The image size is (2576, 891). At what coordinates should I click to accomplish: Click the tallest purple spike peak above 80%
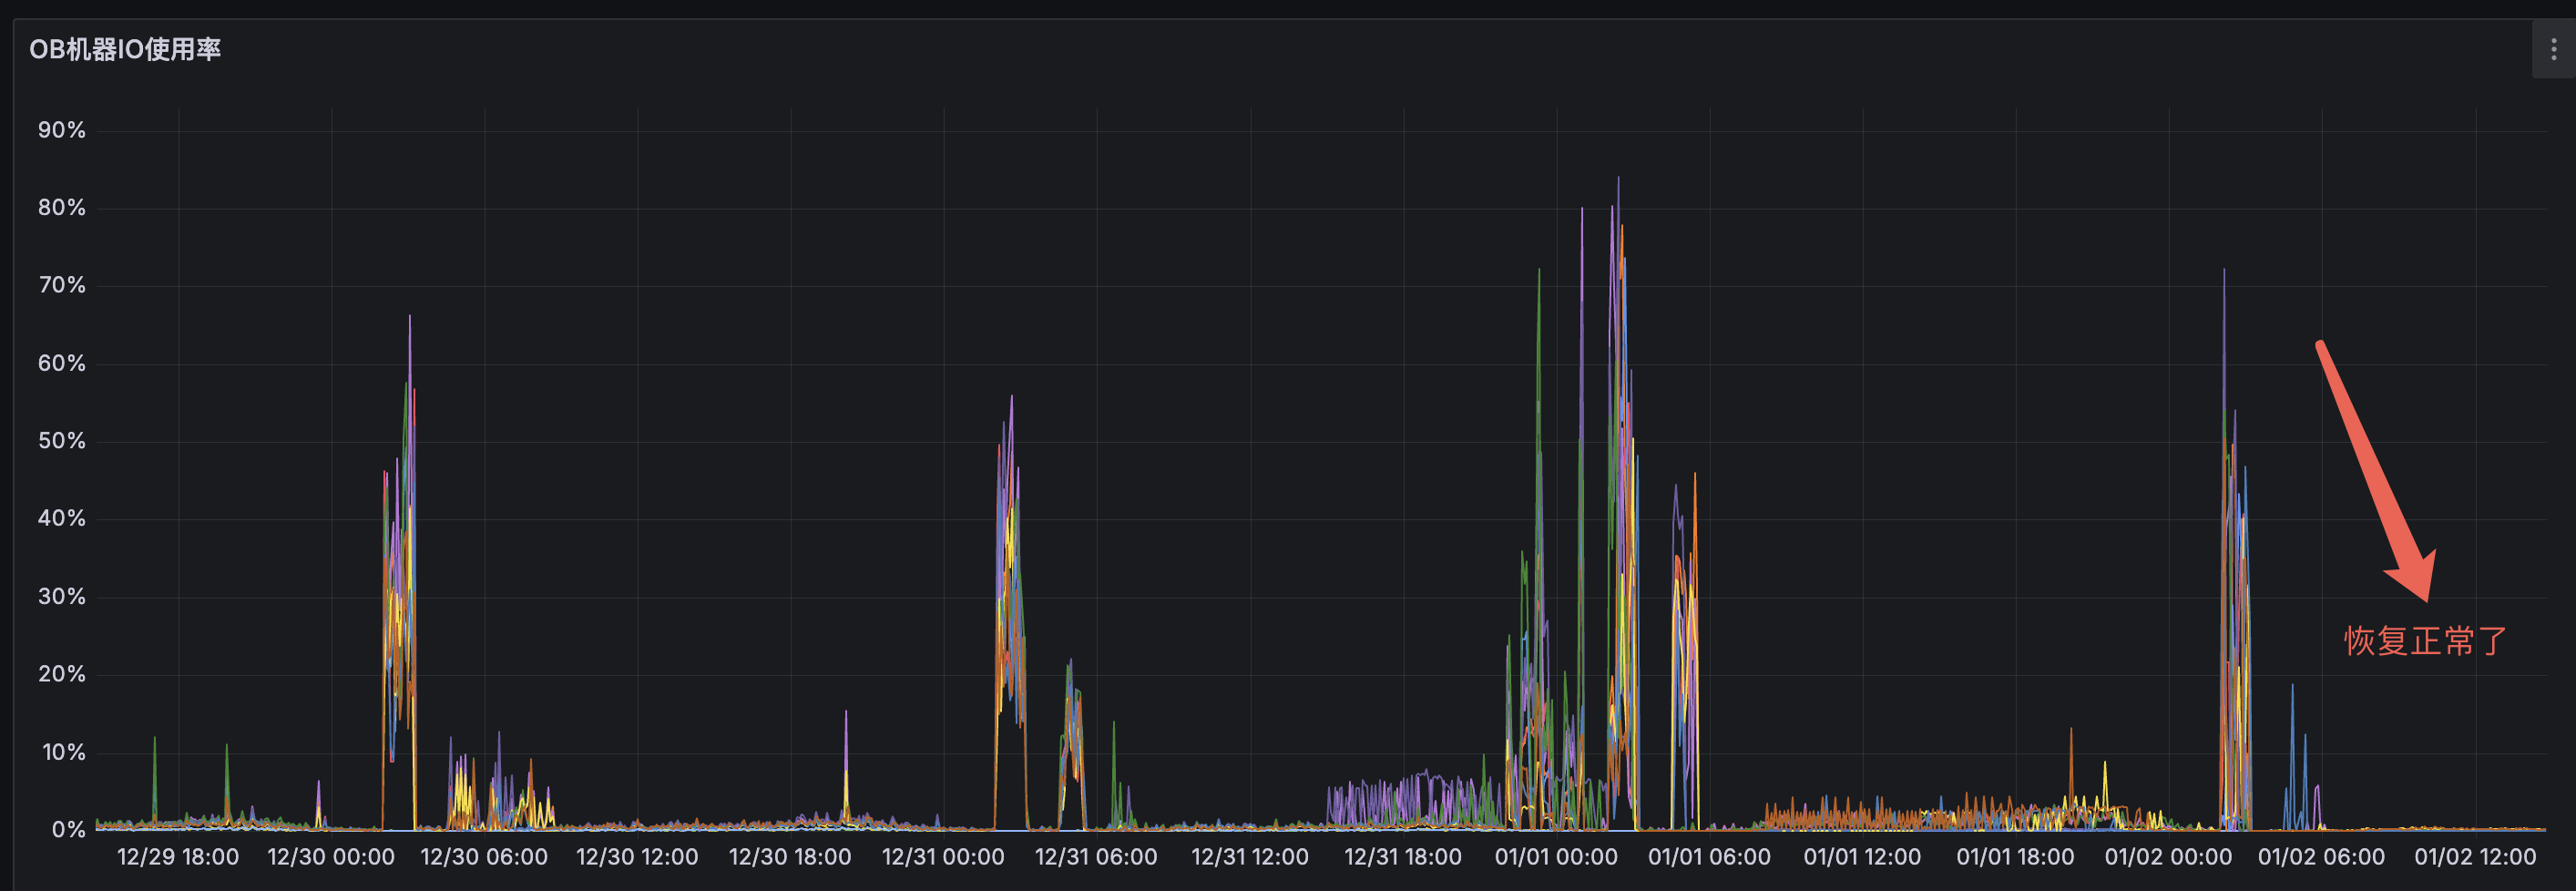point(1618,180)
